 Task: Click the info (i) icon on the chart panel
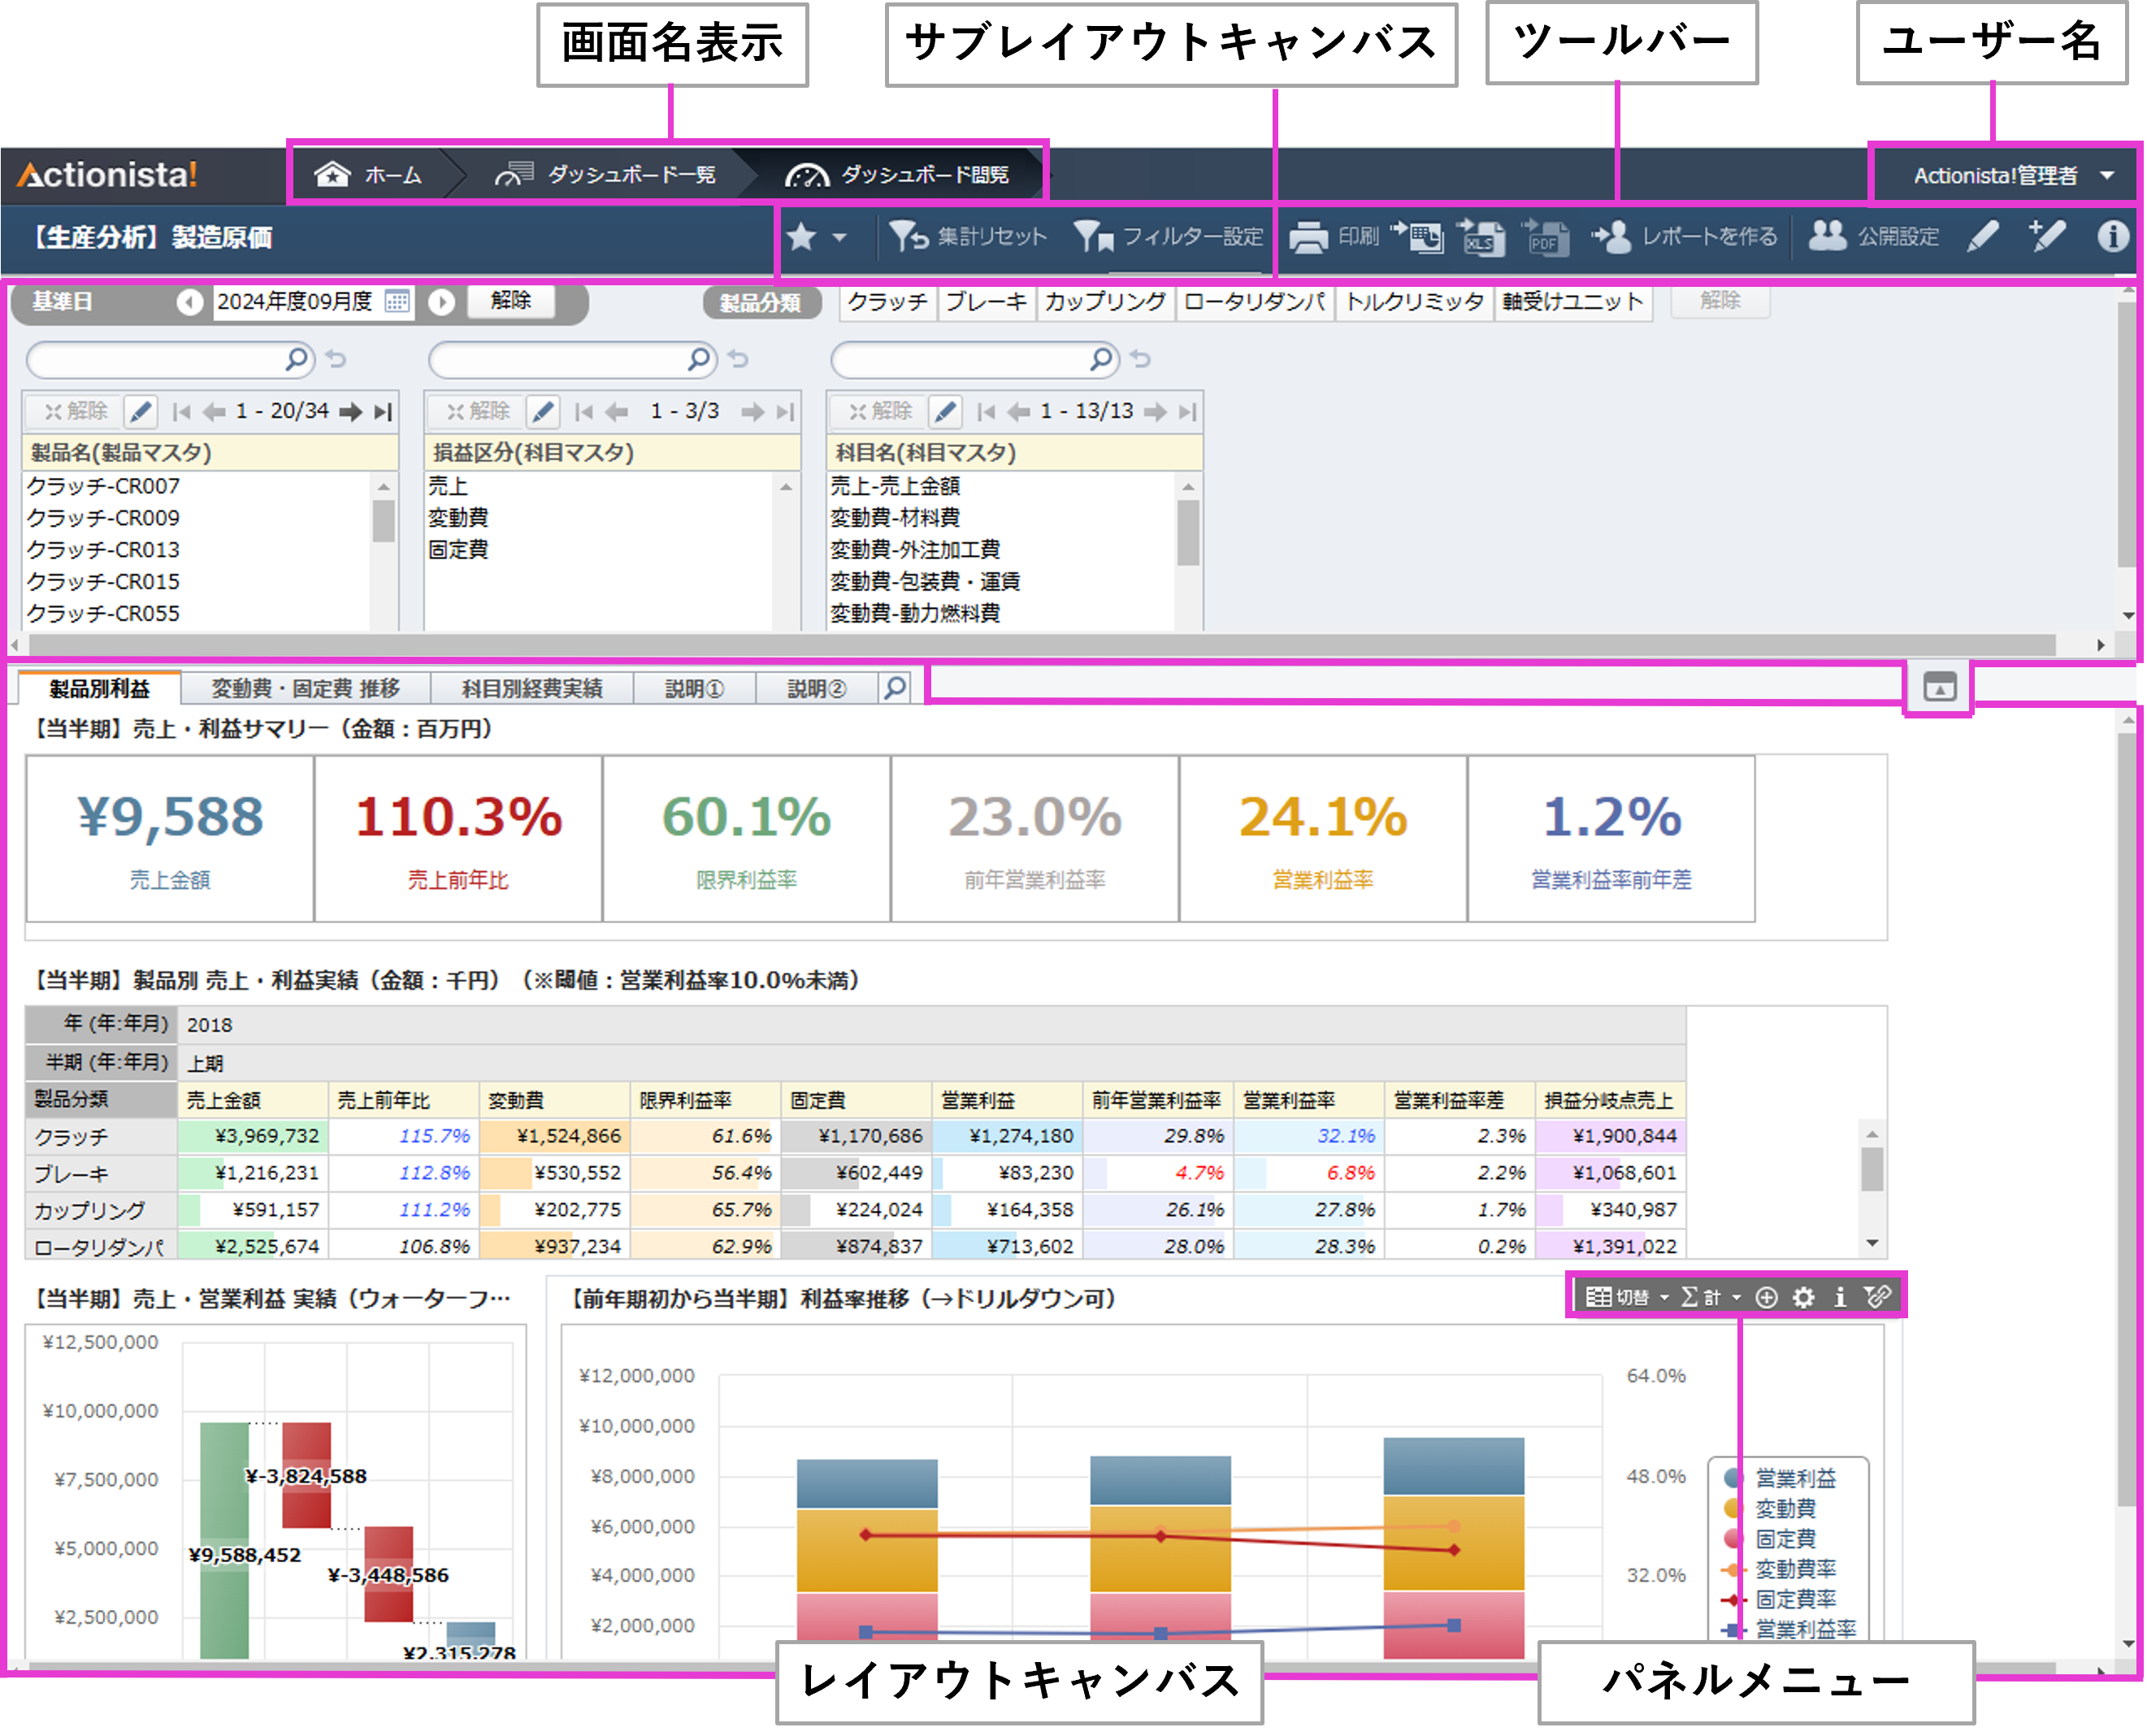(x=1841, y=1297)
